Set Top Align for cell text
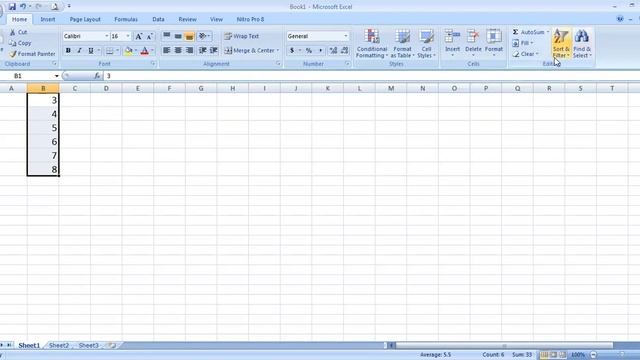Image resolution: width=640 pixels, height=360 pixels. point(167,36)
